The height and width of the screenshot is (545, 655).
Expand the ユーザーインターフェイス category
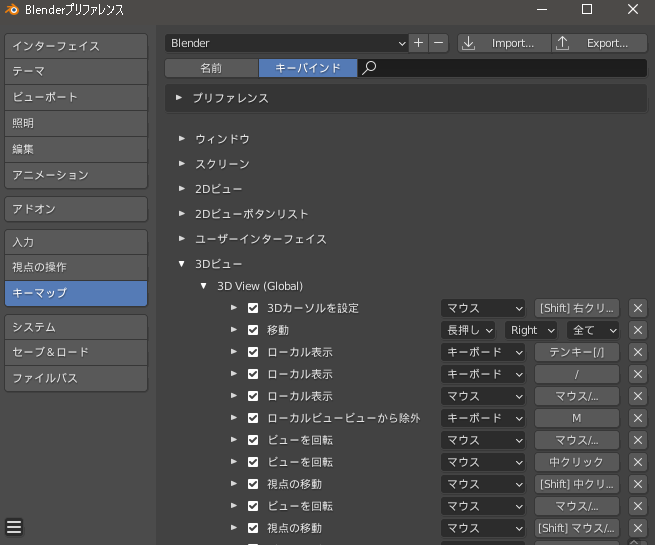[x=182, y=238]
